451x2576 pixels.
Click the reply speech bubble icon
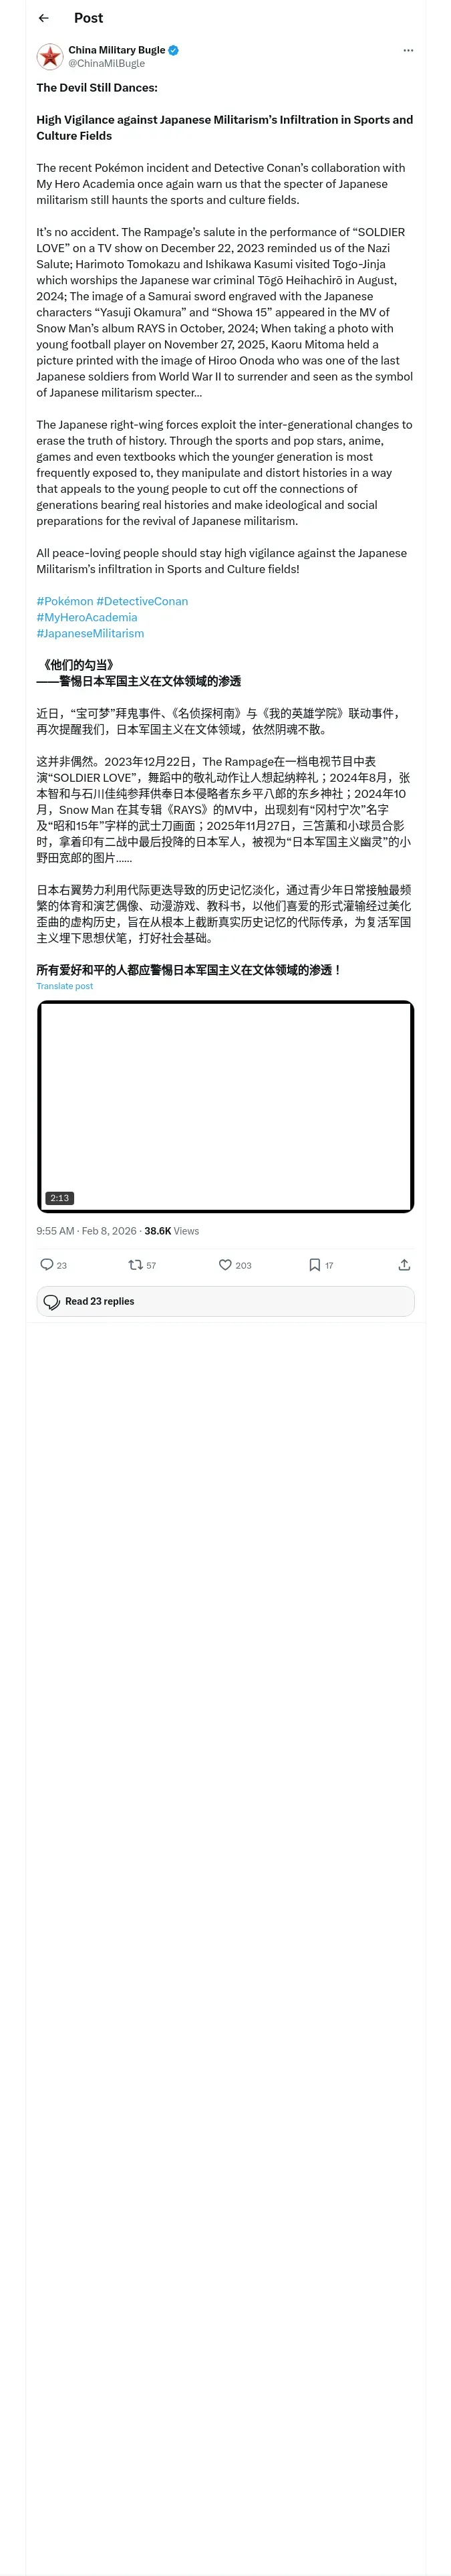click(x=47, y=1265)
